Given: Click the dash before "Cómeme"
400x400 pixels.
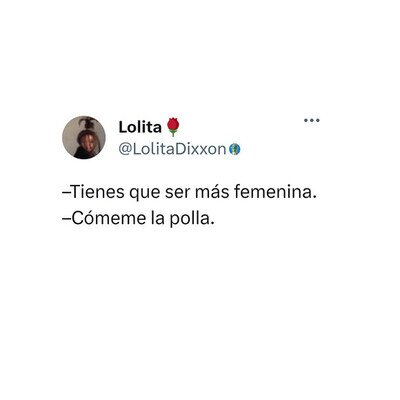Looking at the screenshot, I should pos(66,219).
